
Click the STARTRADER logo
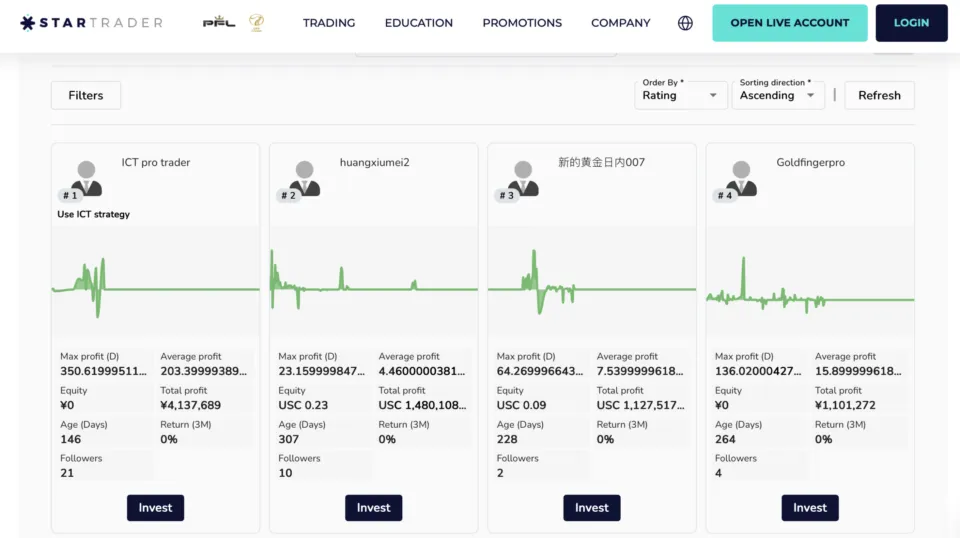(91, 23)
